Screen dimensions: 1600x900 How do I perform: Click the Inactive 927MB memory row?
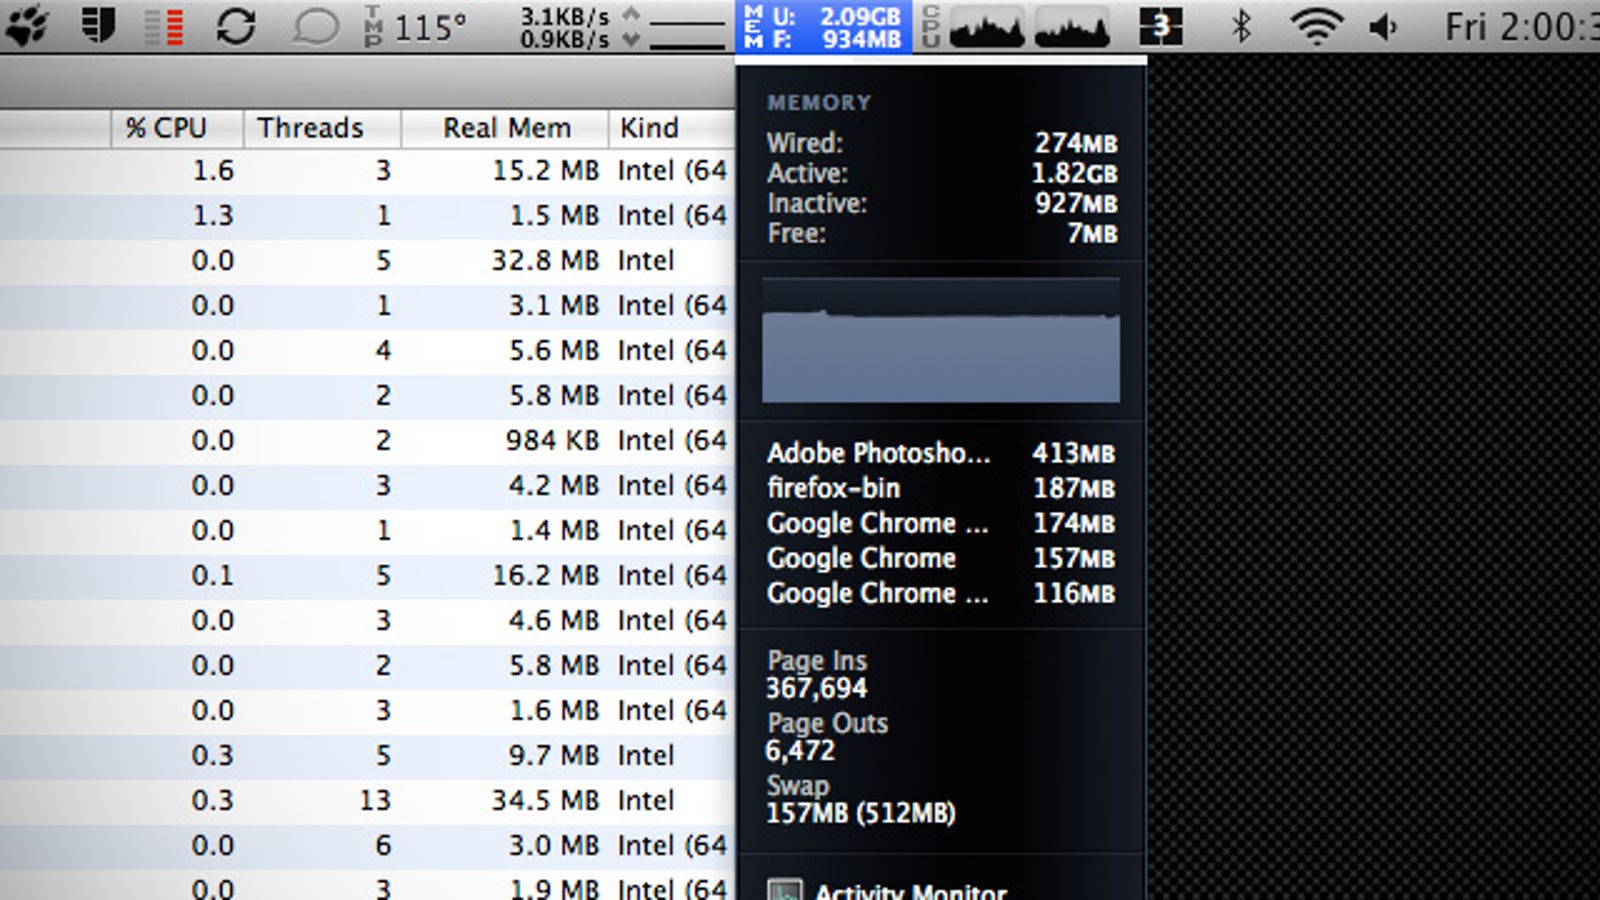pos(942,203)
